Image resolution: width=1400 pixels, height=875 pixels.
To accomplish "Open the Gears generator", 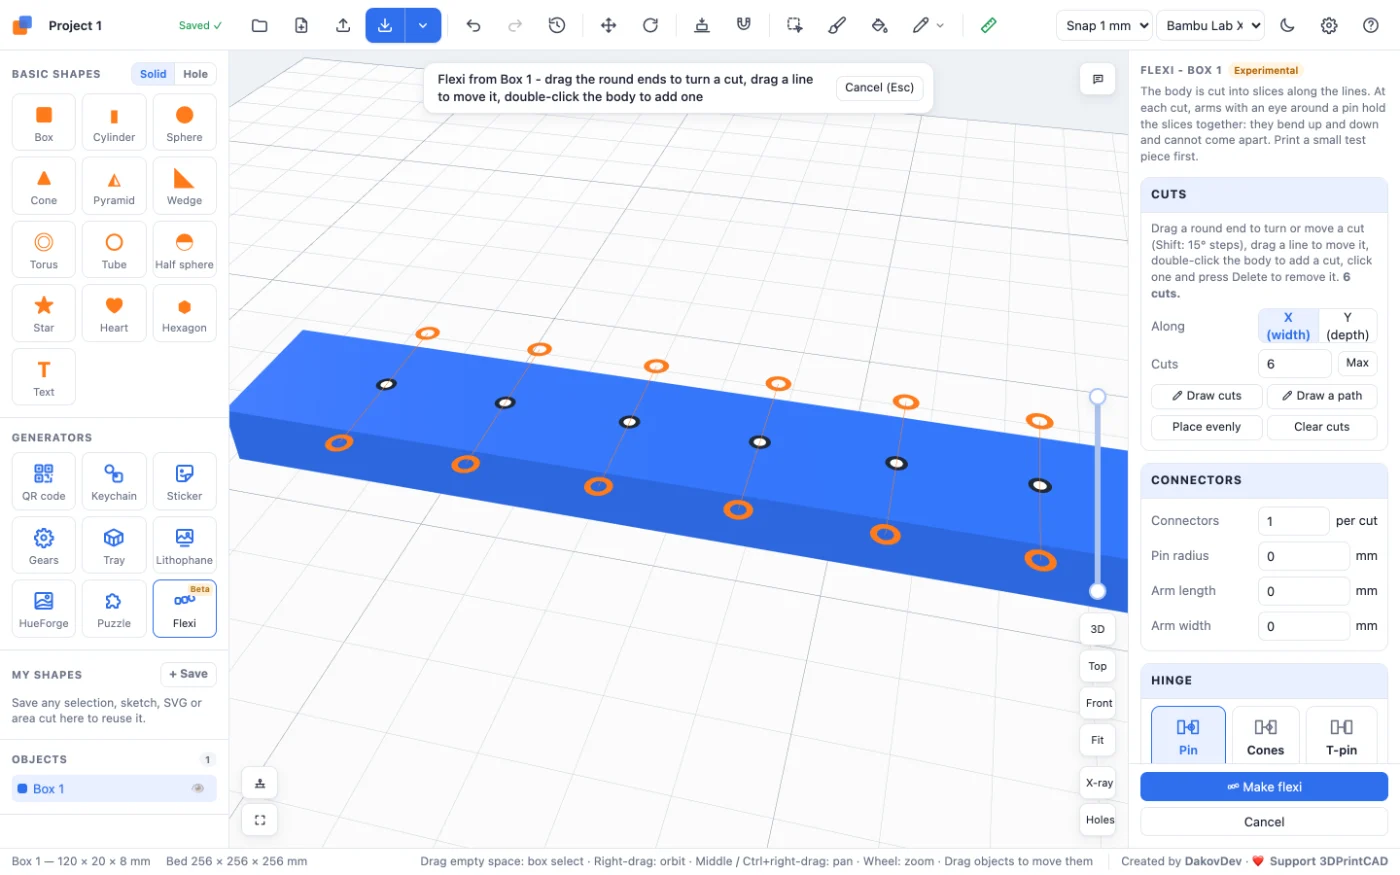I will pyautogui.click(x=44, y=545).
